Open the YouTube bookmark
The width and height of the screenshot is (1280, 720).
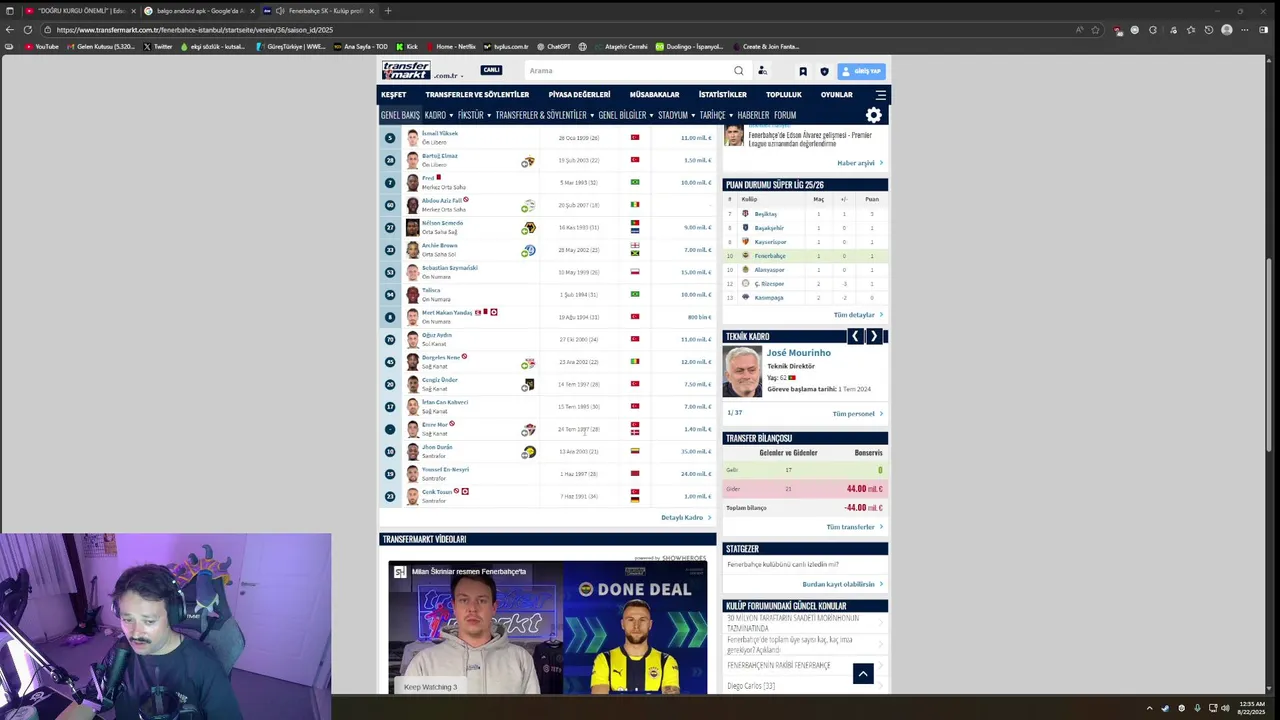point(42,47)
